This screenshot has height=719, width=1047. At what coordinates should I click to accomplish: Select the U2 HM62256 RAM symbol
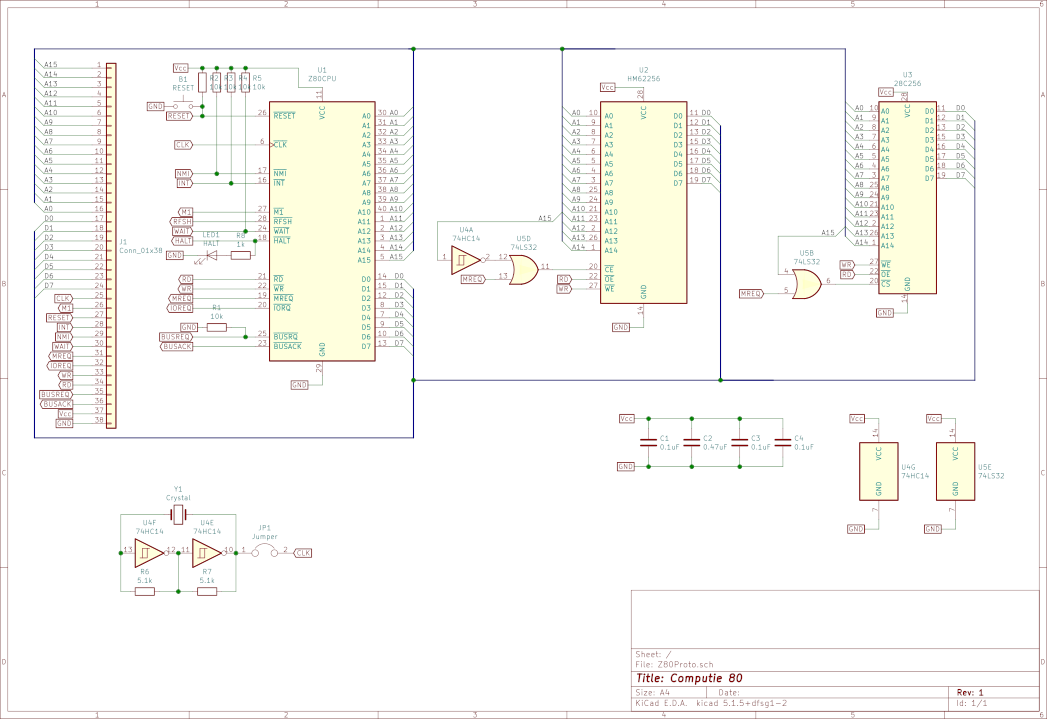pos(643,202)
